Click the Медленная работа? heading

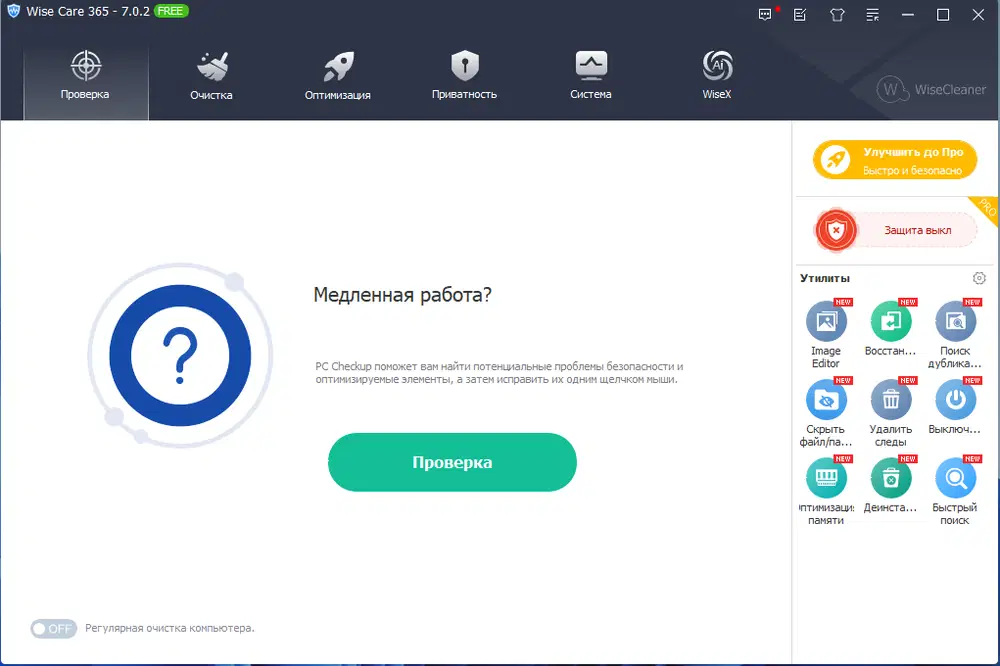click(x=402, y=295)
